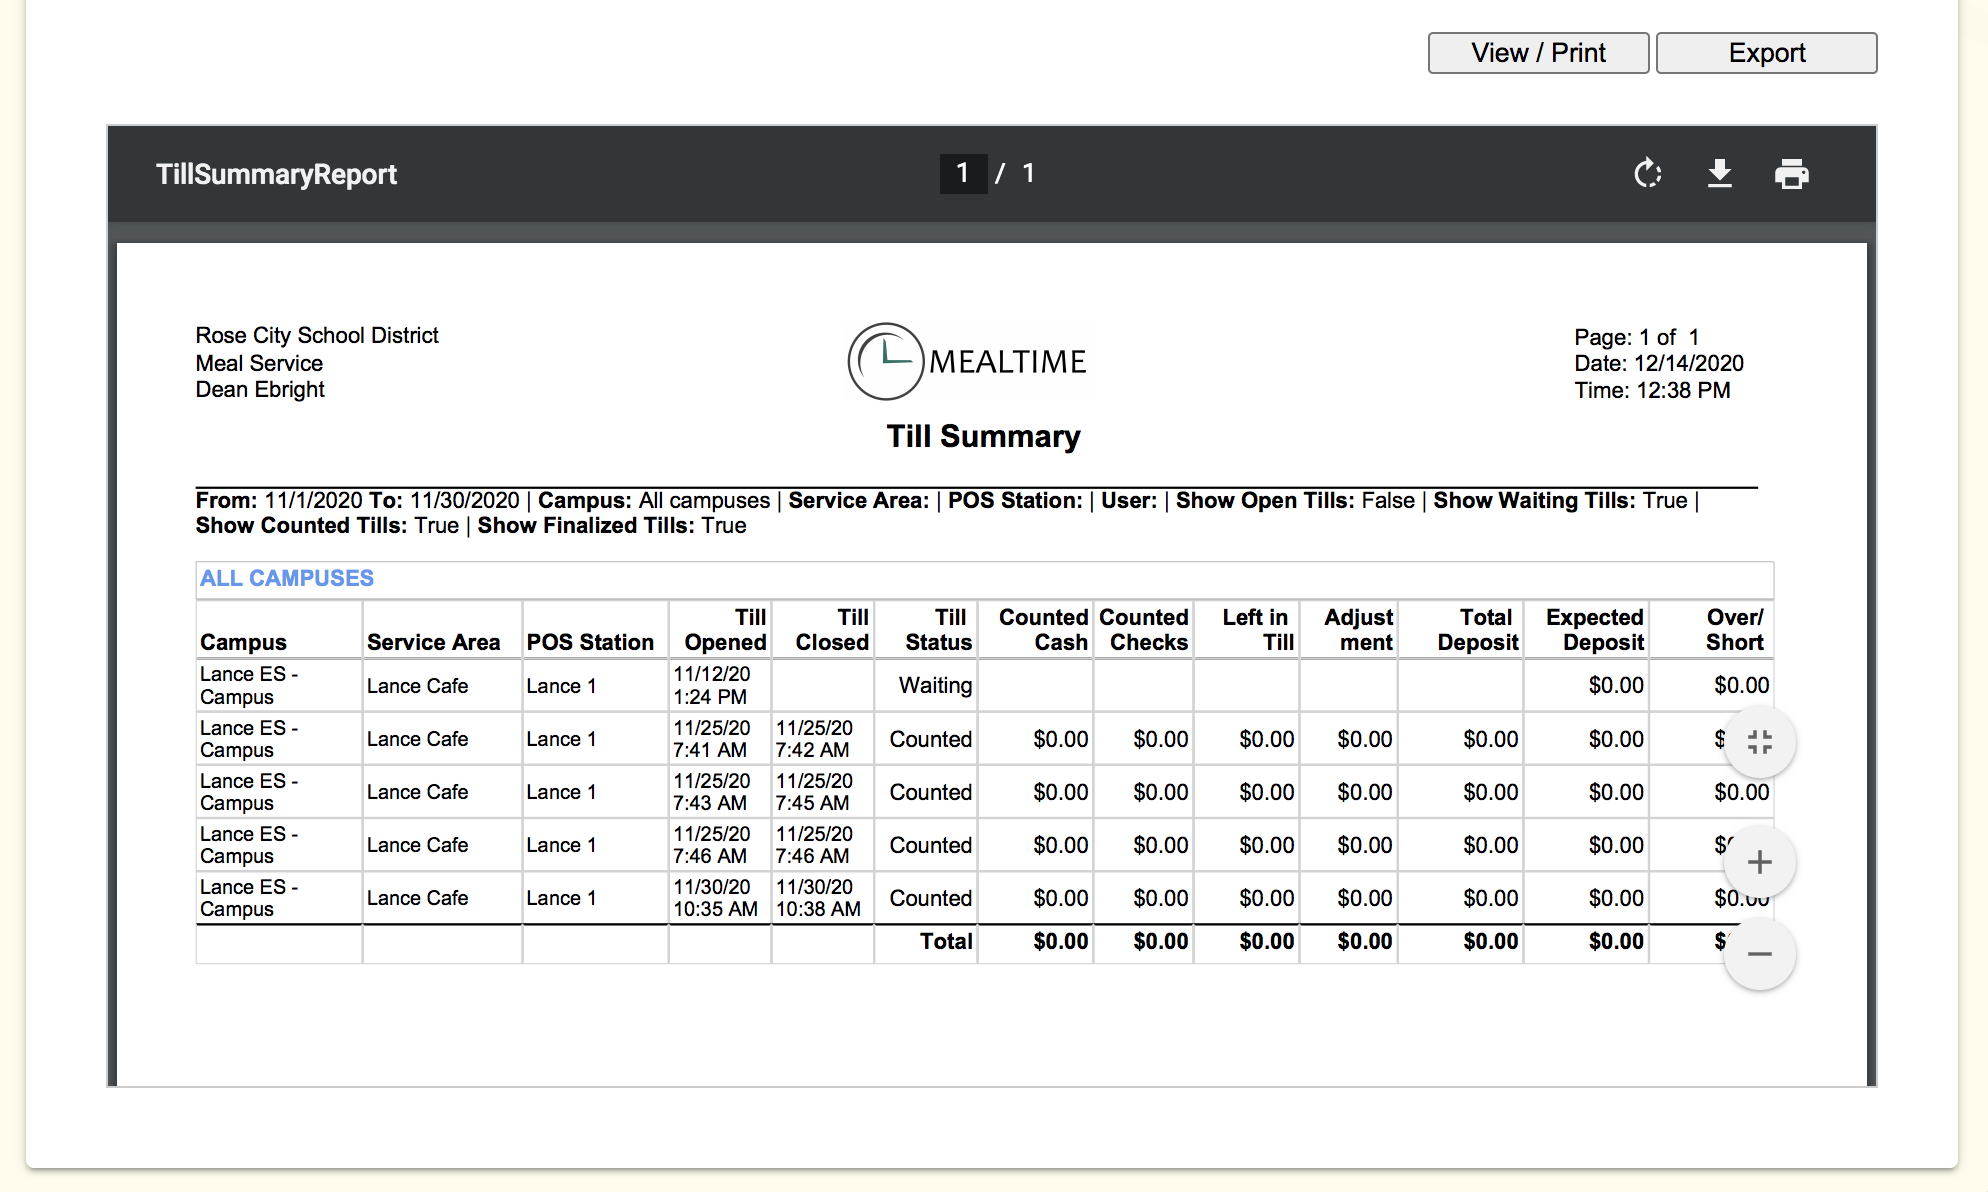The width and height of the screenshot is (1988, 1192).
Task: Click the fit-to-page button
Action: point(1759,742)
